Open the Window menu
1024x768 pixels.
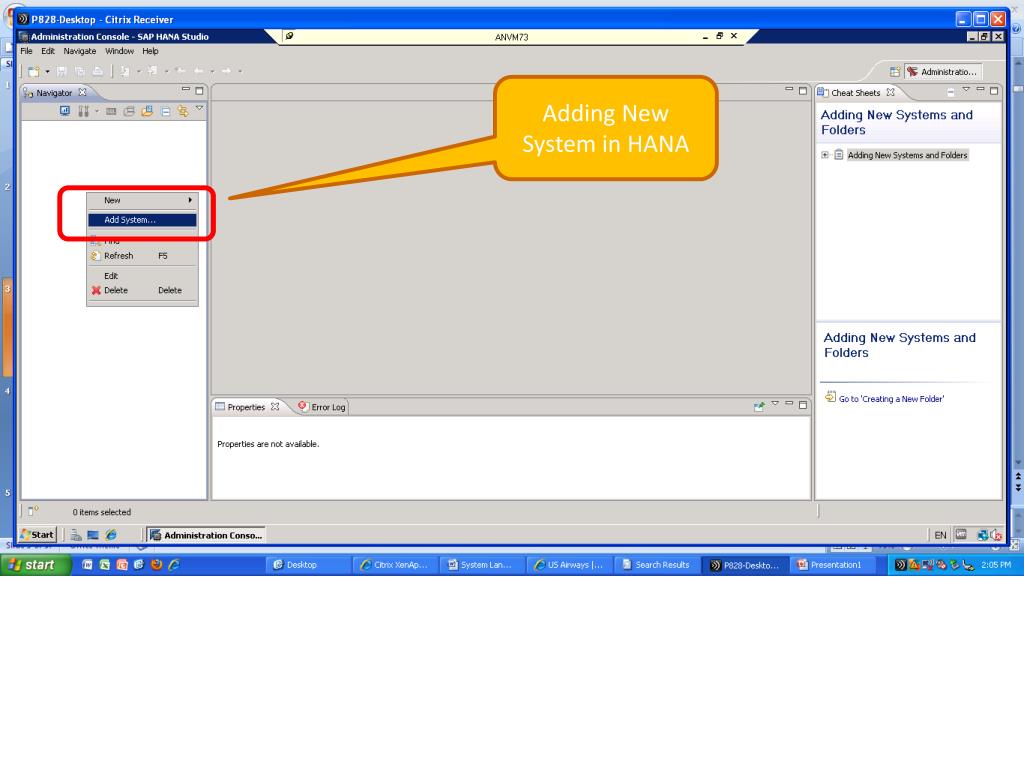(120, 51)
